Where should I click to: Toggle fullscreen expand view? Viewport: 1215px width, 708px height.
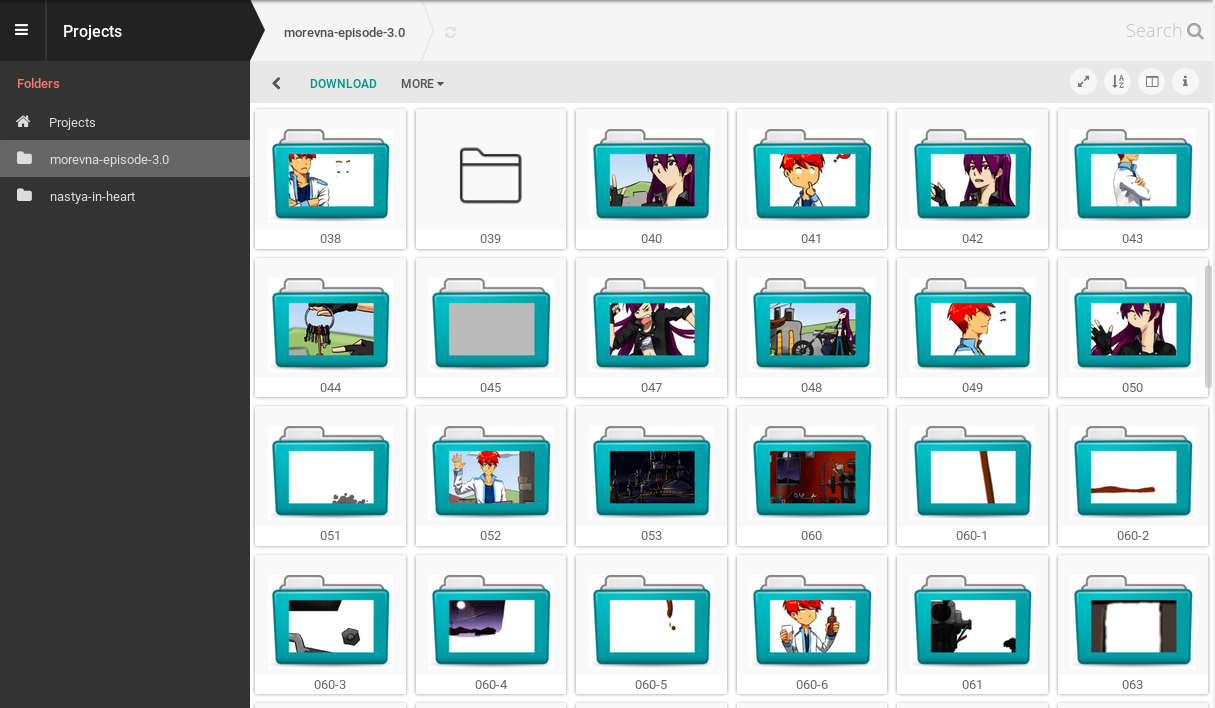1083,82
